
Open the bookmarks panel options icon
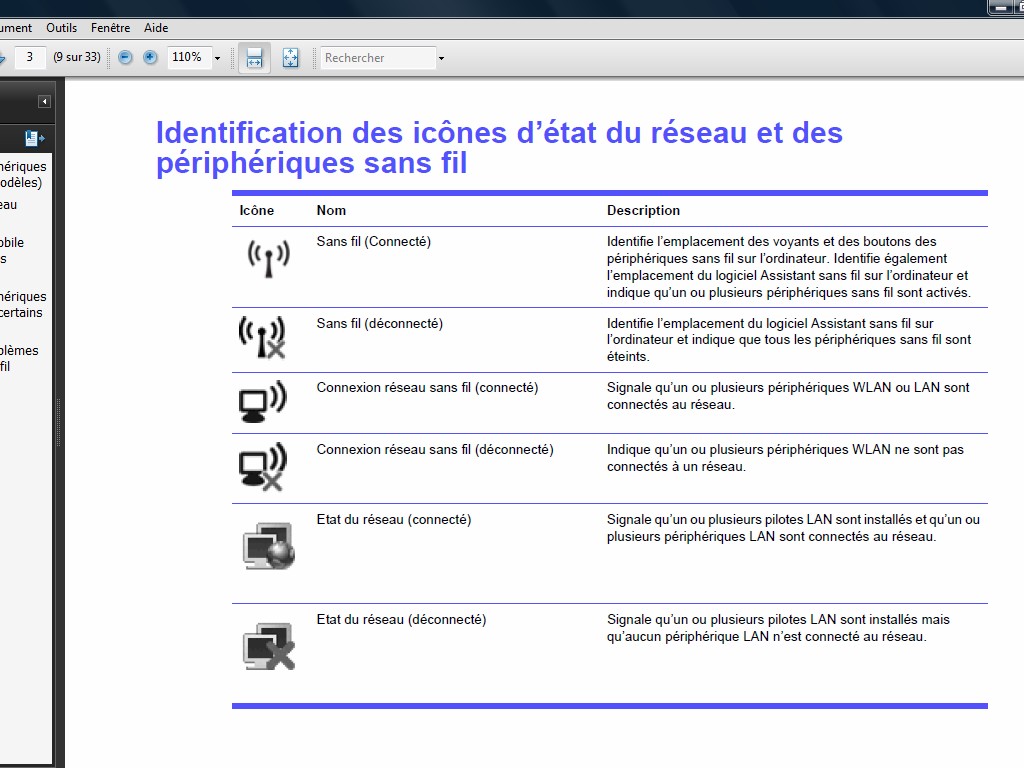(35, 138)
